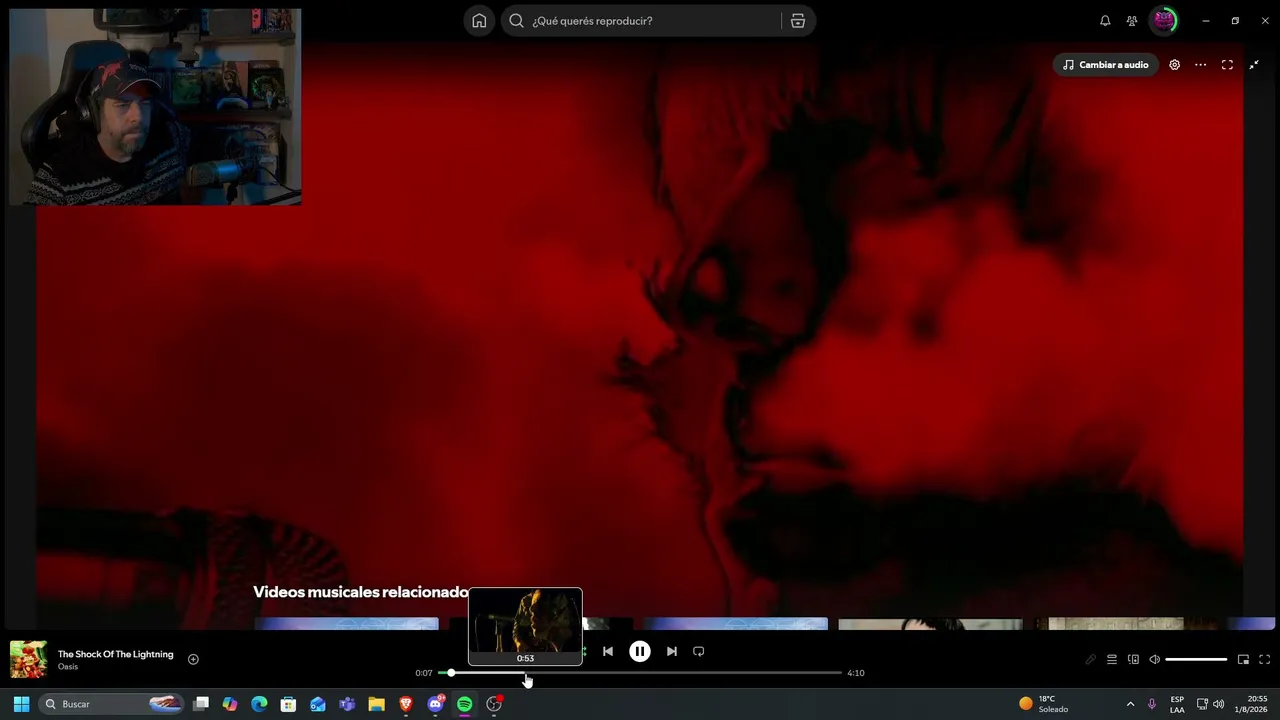Screen dimensions: 1280x720
Task: Go to Spotify Home via house icon
Action: click(479, 21)
